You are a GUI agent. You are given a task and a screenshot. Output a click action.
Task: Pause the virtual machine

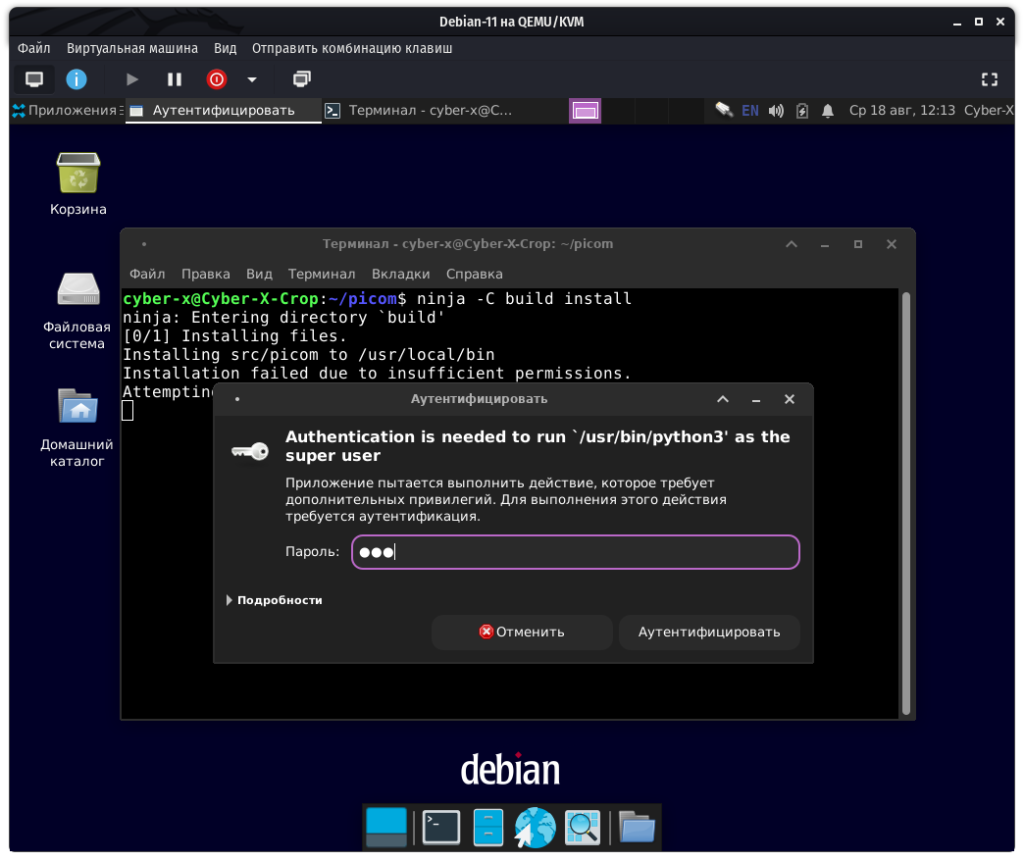click(174, 79)
